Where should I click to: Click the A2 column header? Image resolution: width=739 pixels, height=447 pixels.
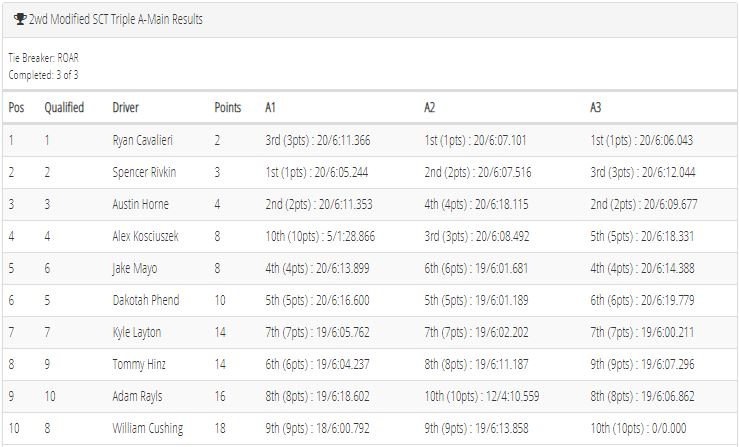coord(429,108)
